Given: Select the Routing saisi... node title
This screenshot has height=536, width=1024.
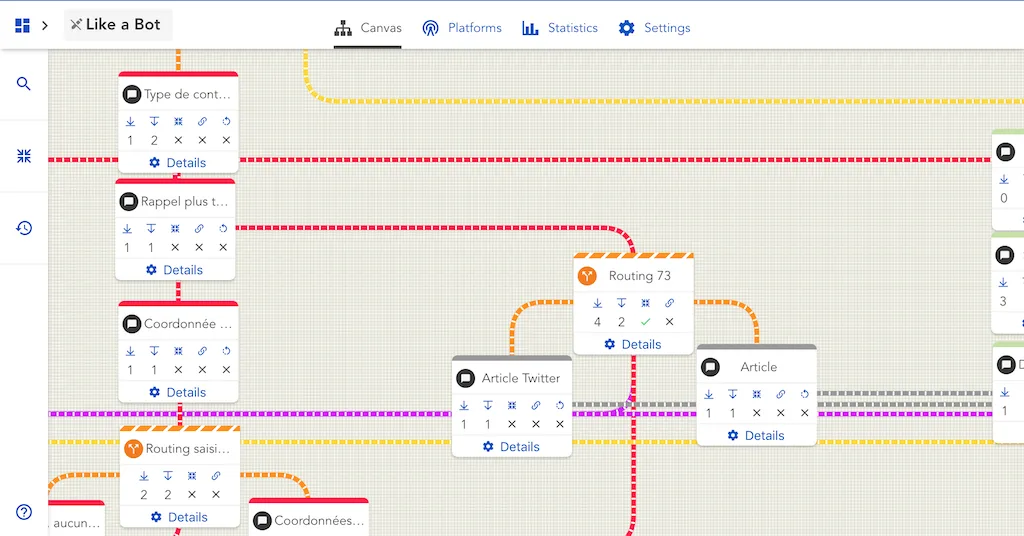Looking at the screenshot, I should point(187,449).
